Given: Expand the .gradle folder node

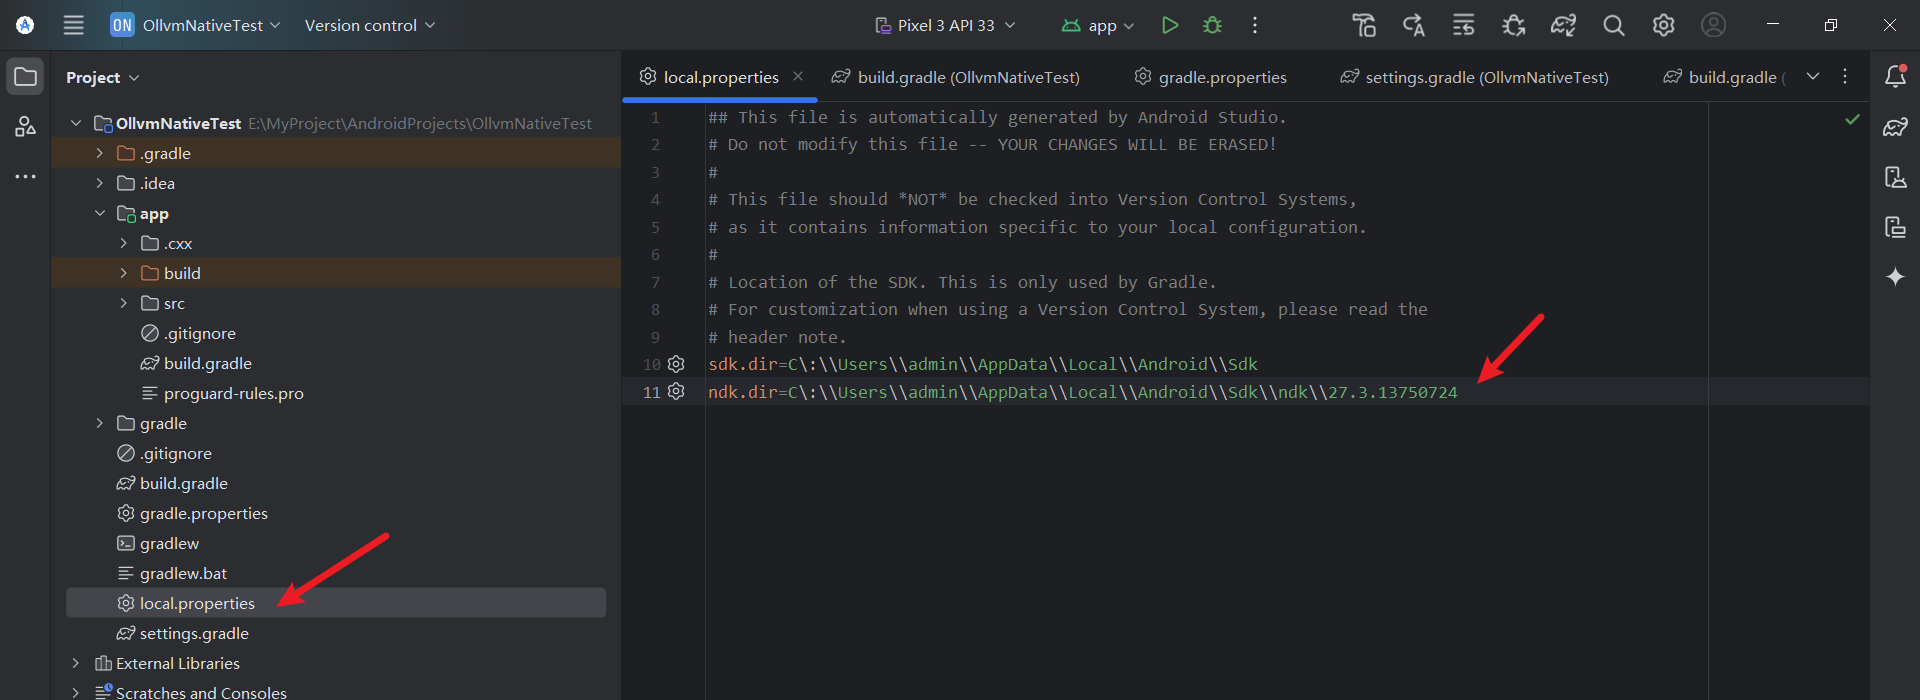Looking at the screenshot, I should (x=99, y=153).
